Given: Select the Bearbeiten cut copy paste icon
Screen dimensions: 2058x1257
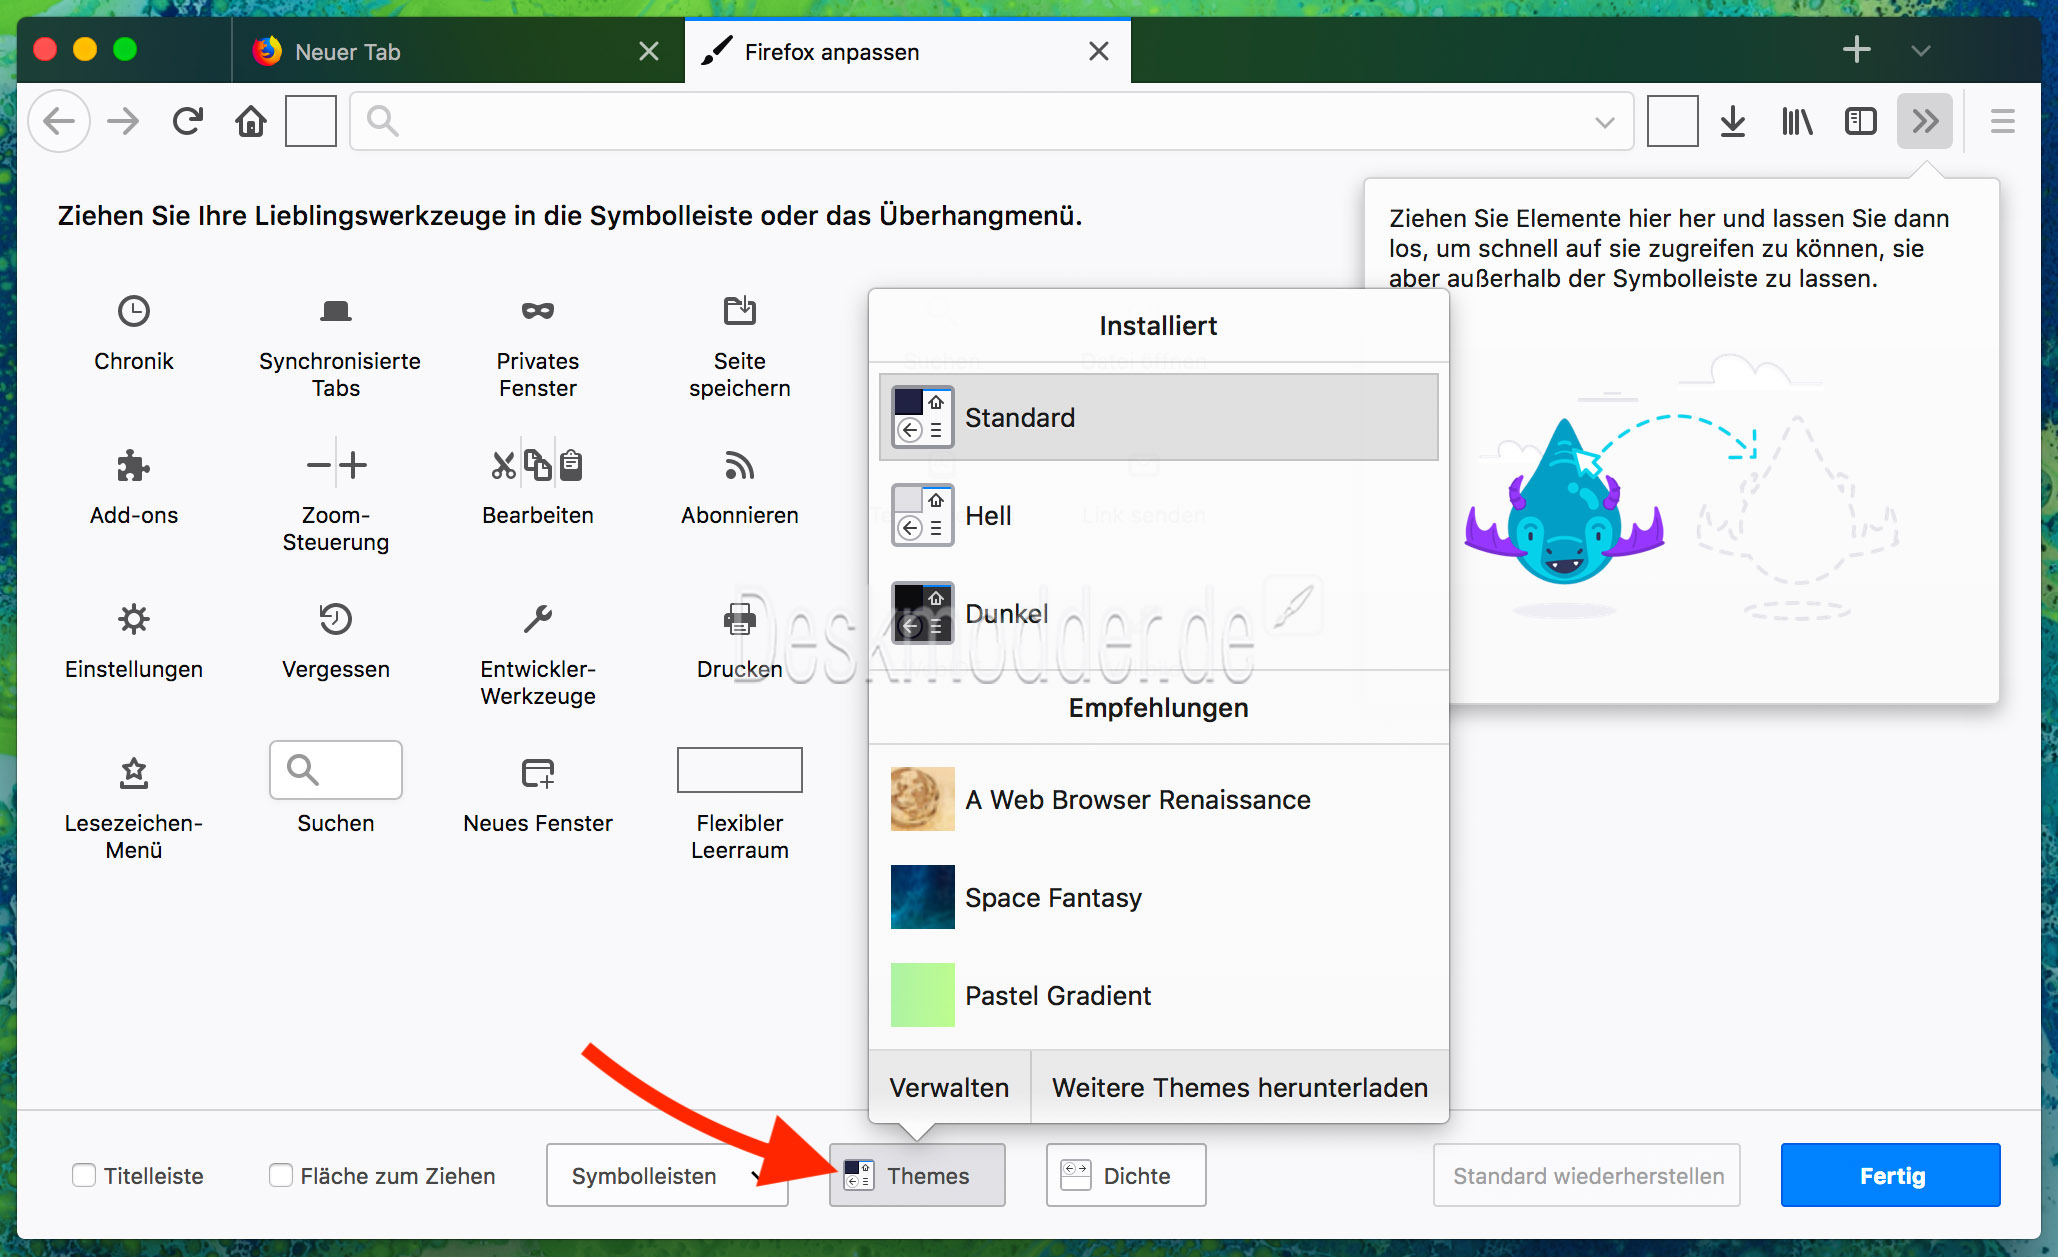Looking at the screenshot, I should tap(538, 465).
